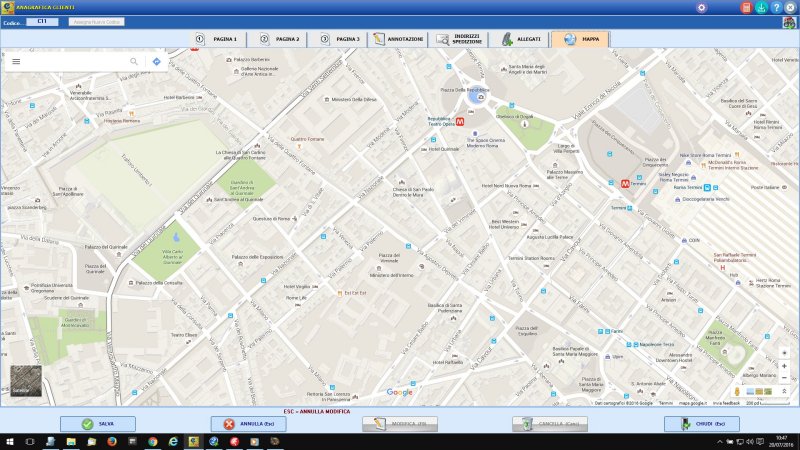Image resolution: width=800 pixels, height=450 pixels.
Task: Click the greyed Modifica button
Action: pos(400,424)
